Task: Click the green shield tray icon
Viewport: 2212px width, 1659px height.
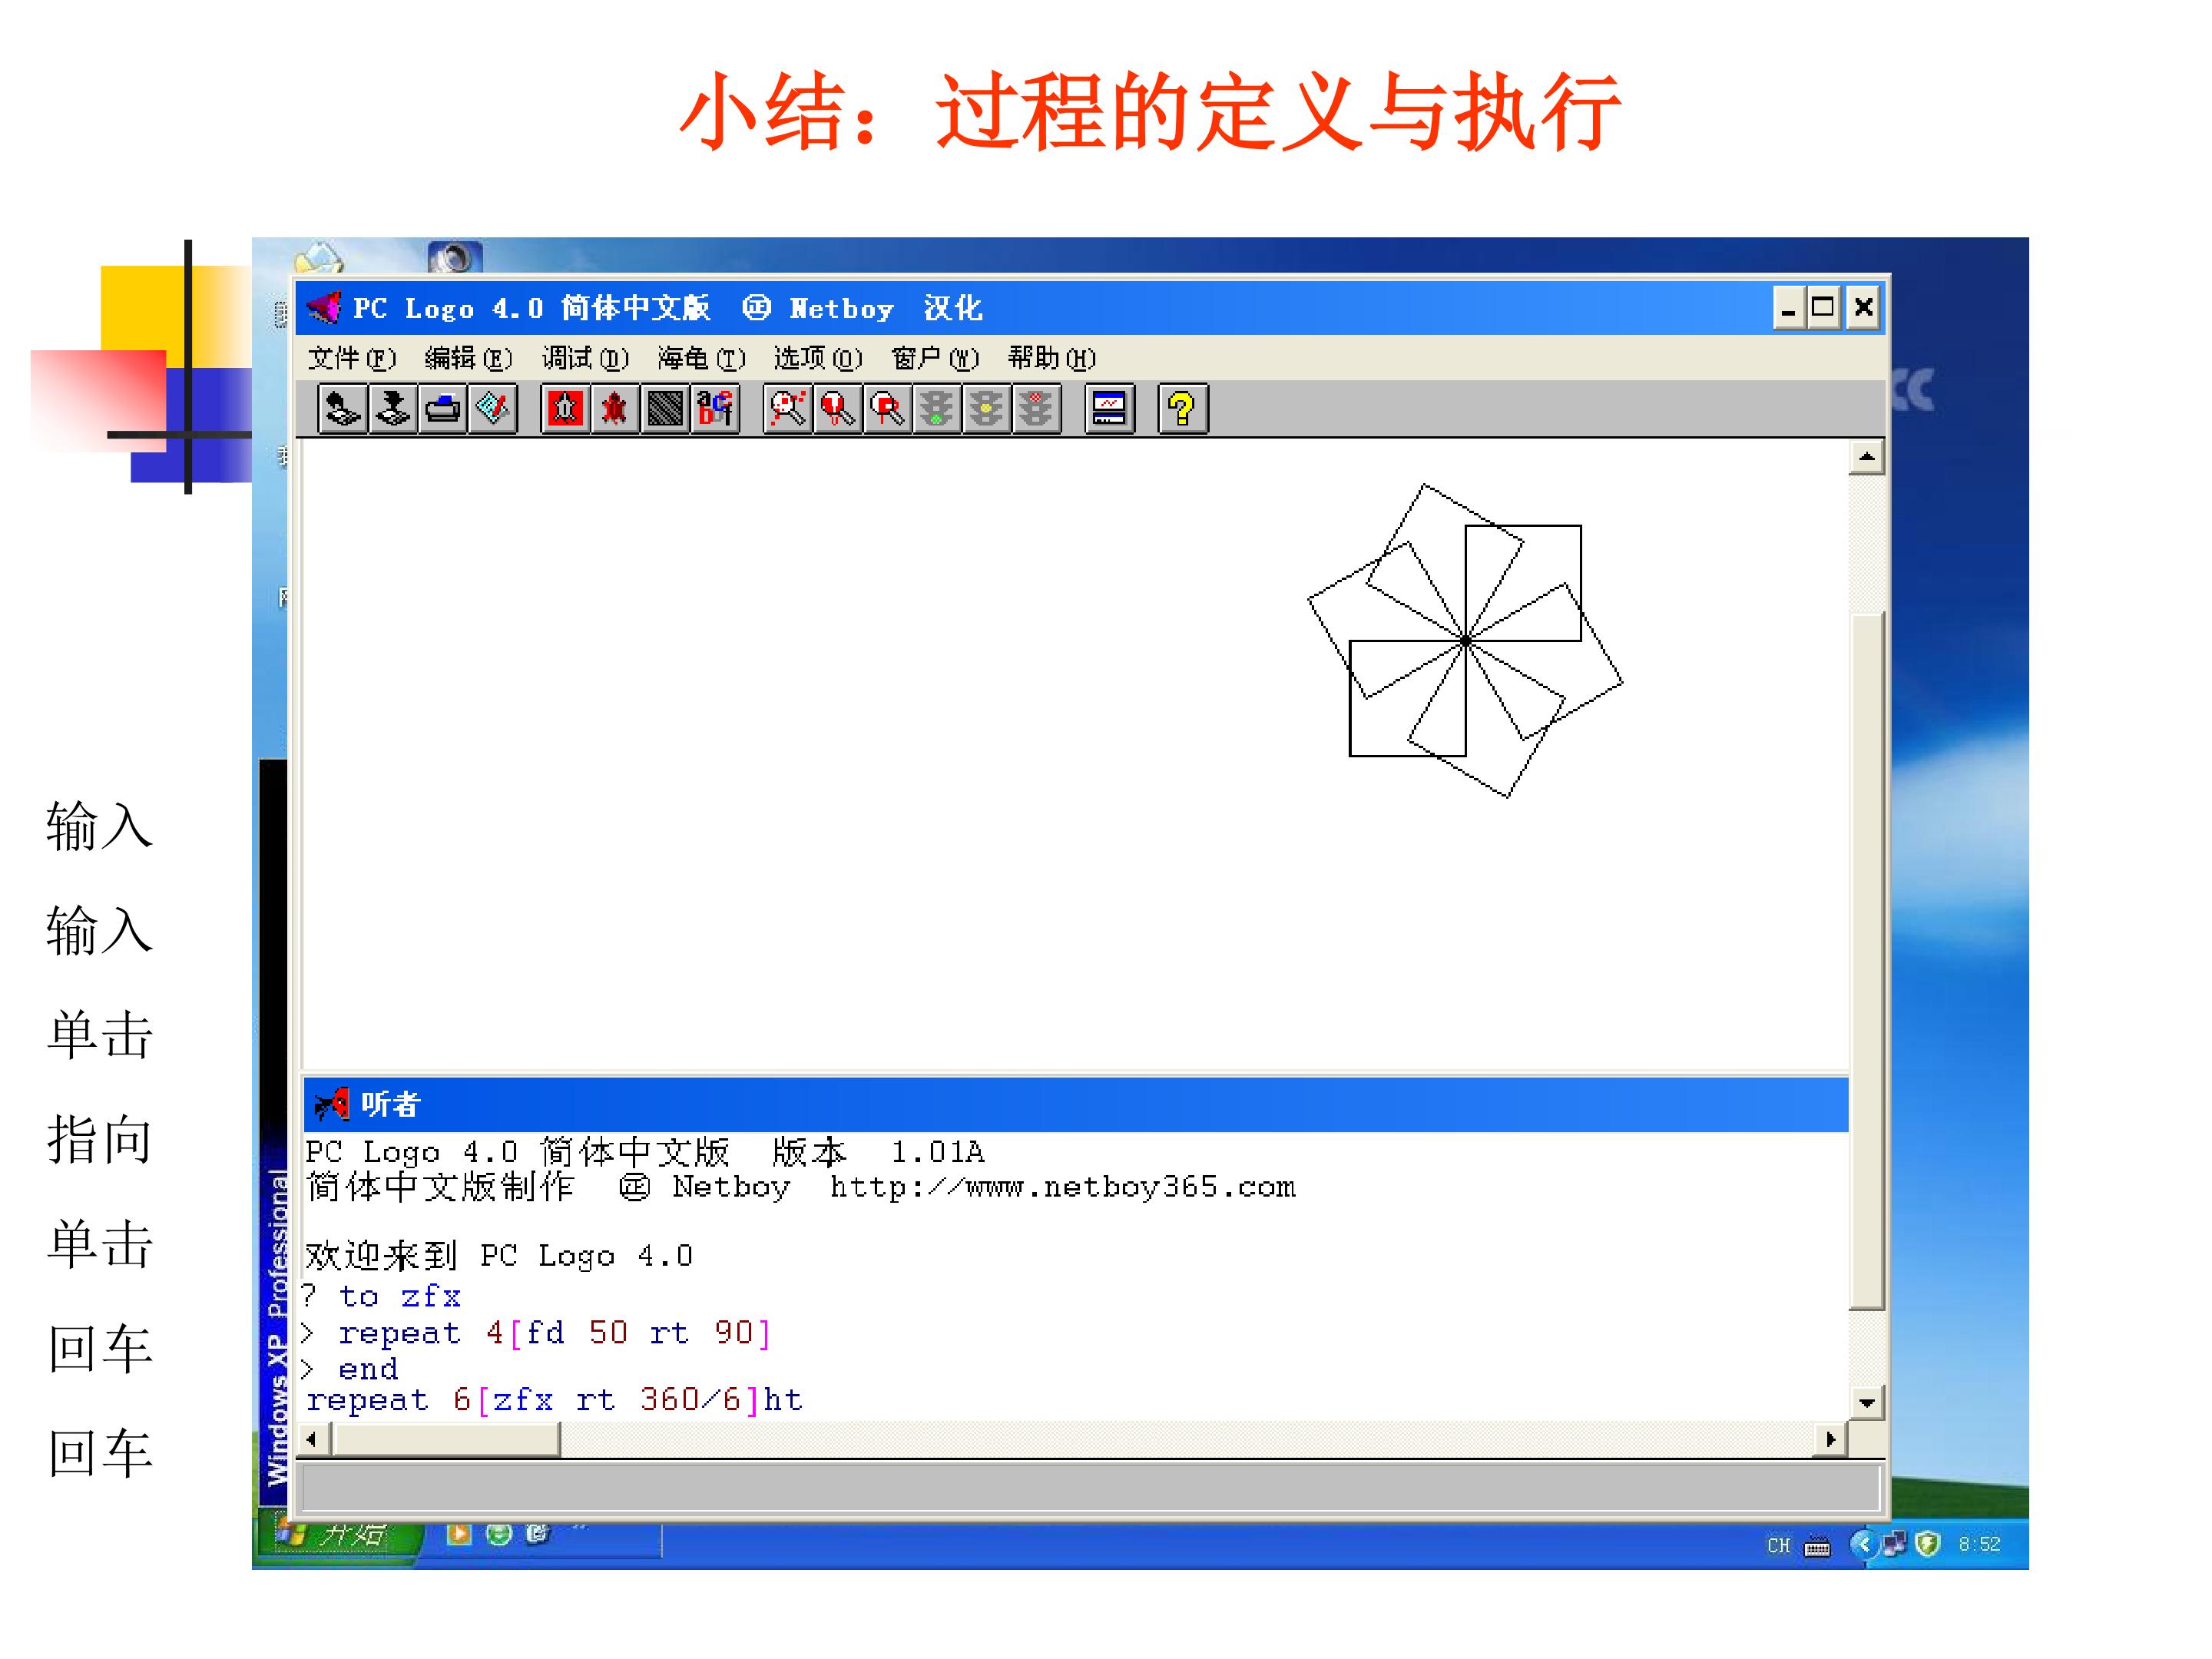Action: tap(1927, 1544)
